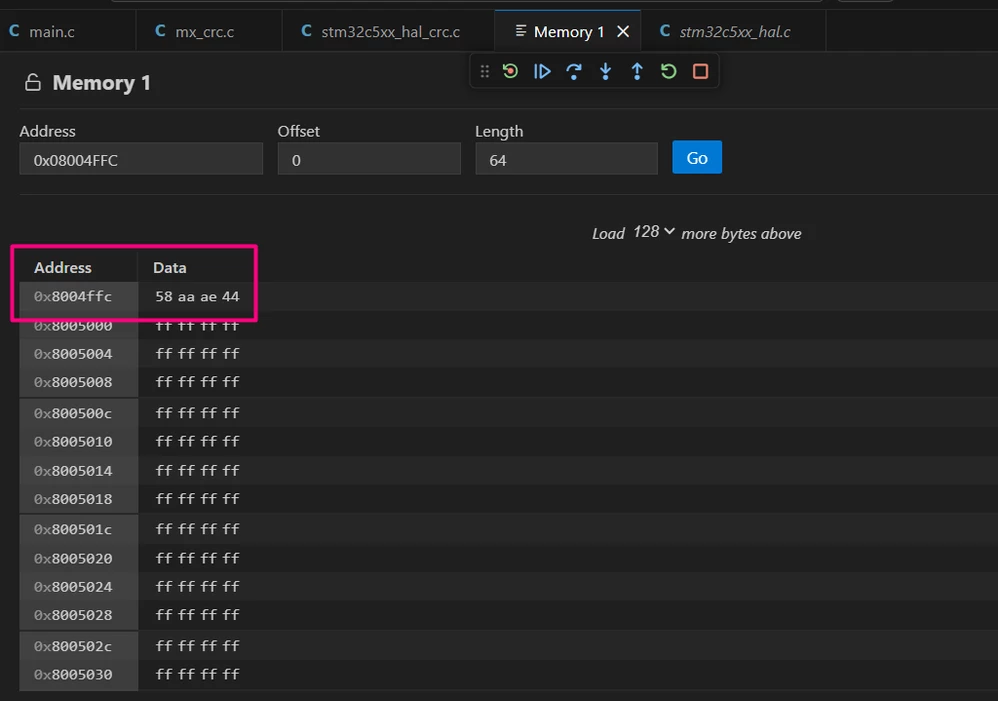Close the Memory 1 tab
Viewport: 998px width, 701px height.
(x=623, y=31)
